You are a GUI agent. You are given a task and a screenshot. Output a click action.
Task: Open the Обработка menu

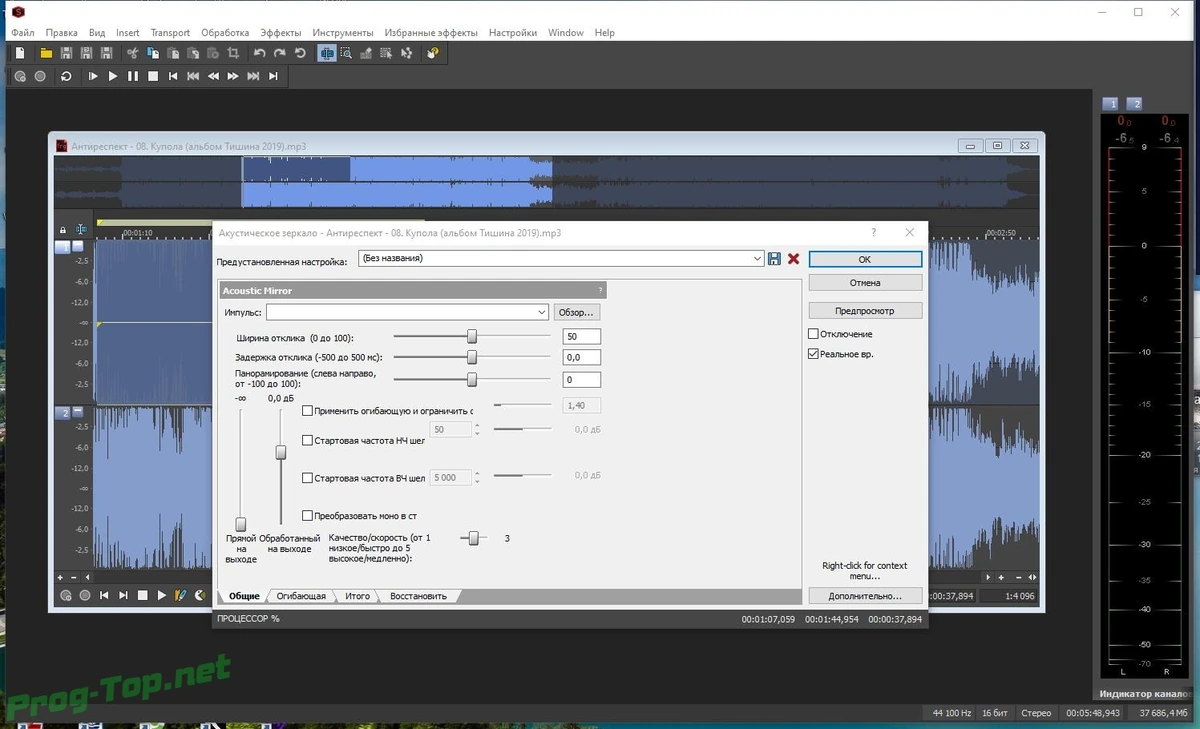[x=225, y=32]
